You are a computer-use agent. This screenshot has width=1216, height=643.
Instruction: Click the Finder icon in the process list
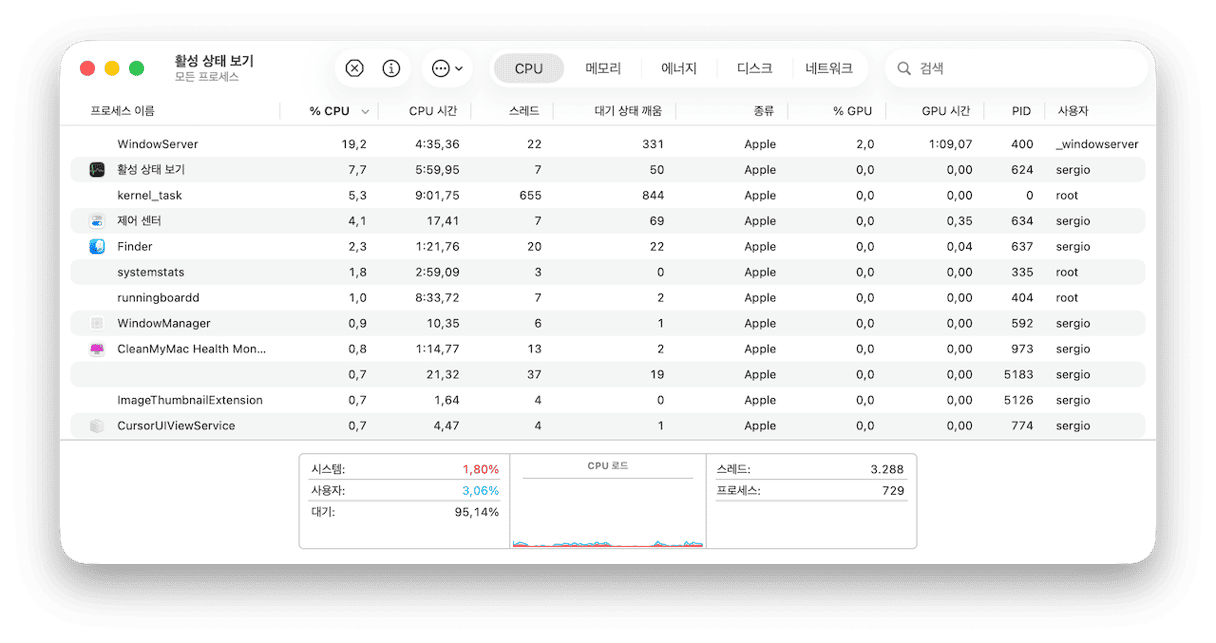click(97, 246)
